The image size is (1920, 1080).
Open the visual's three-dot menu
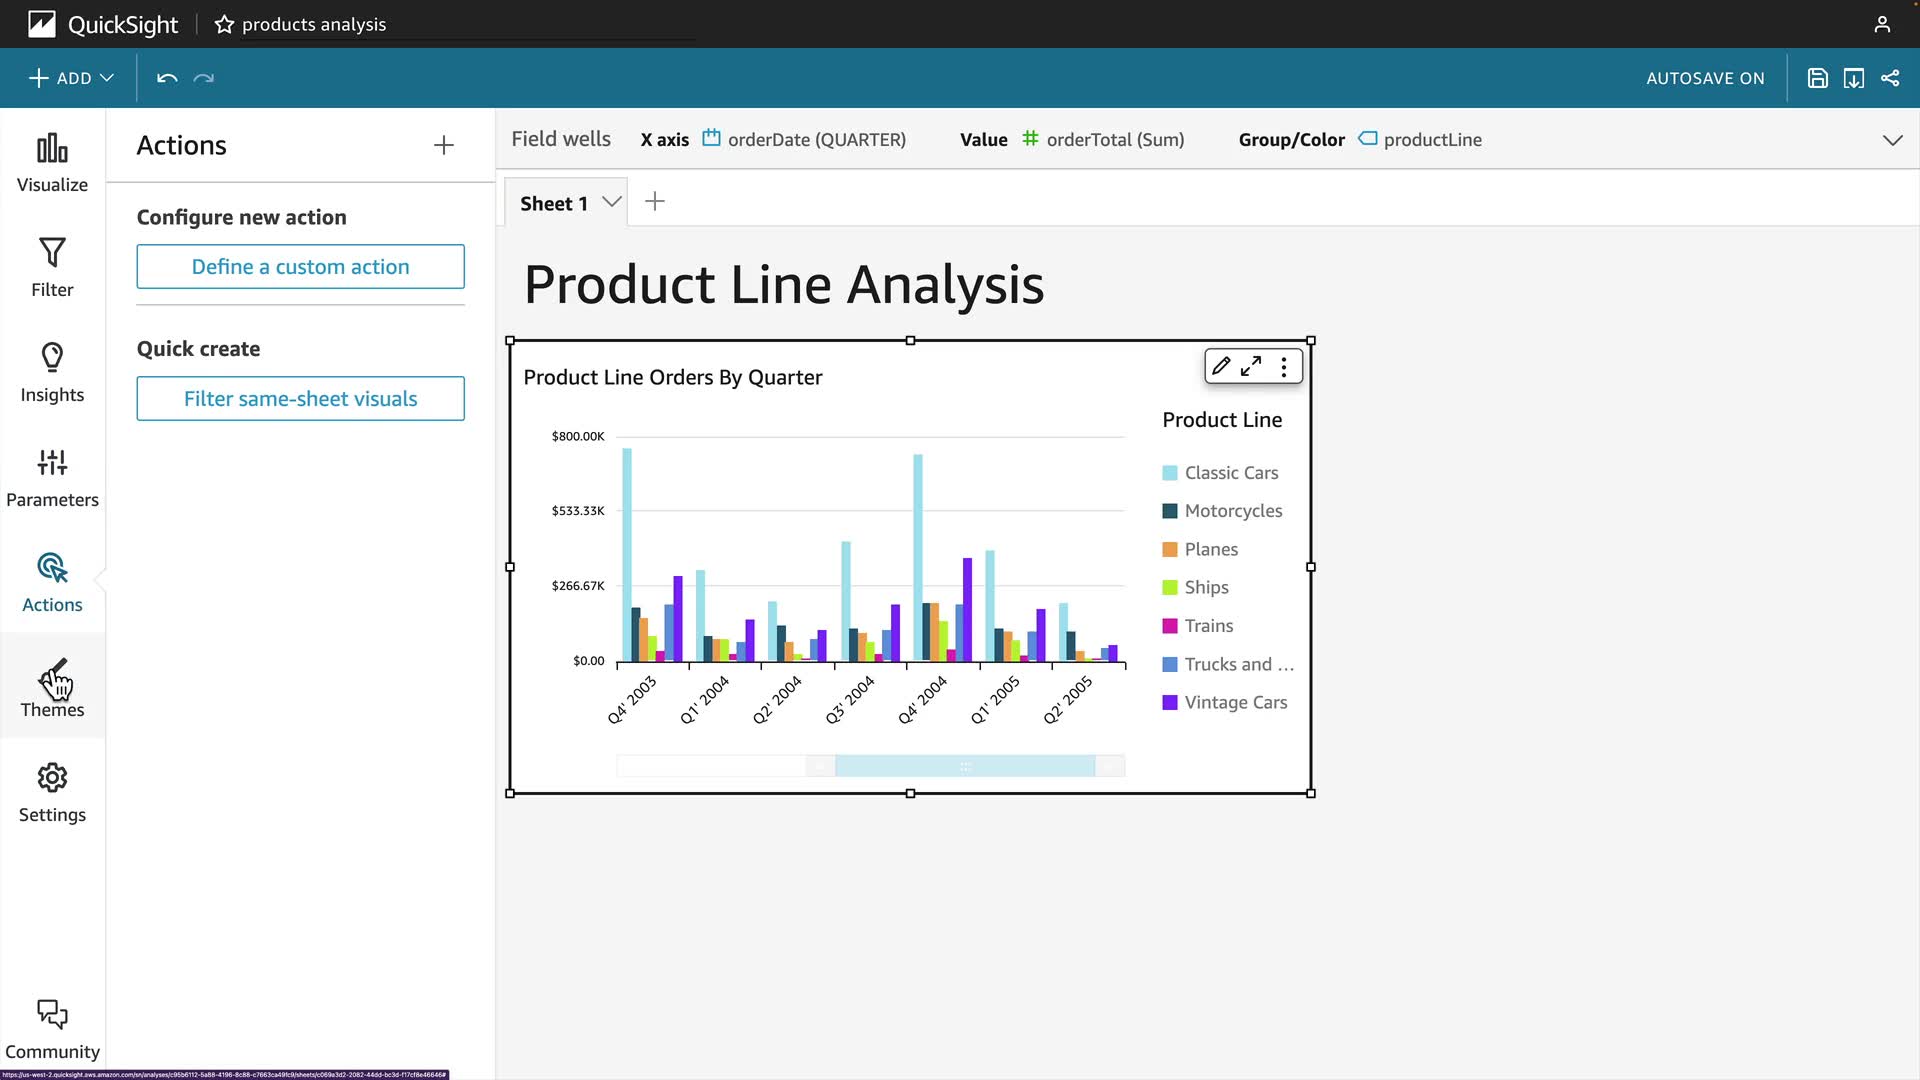tap(1284, 366)
